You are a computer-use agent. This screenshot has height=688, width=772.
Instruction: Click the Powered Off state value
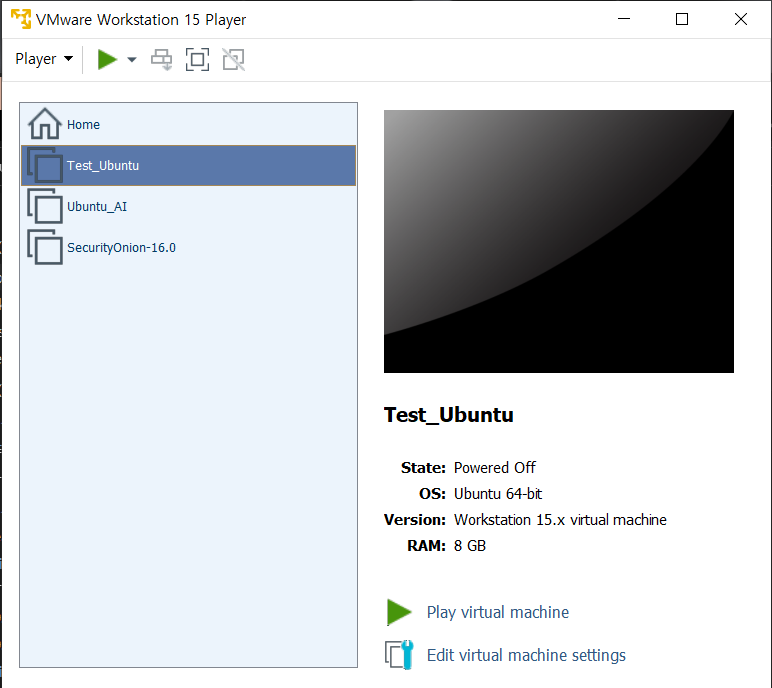494,467
